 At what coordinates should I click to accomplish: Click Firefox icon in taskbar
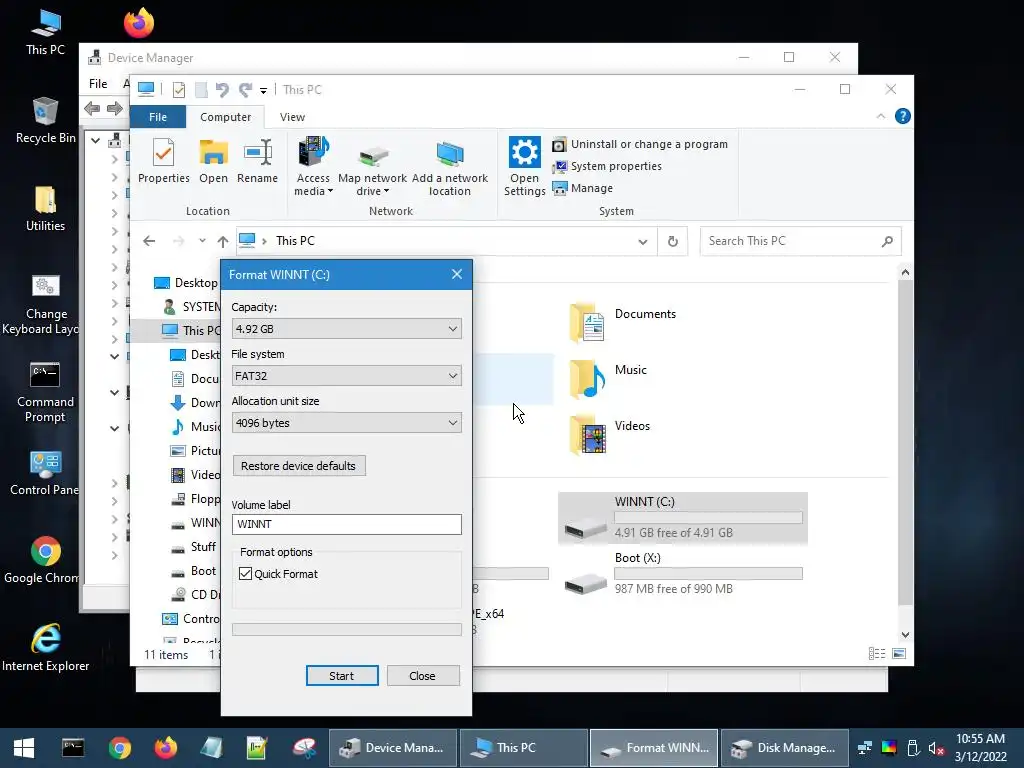tap(165, 748)
